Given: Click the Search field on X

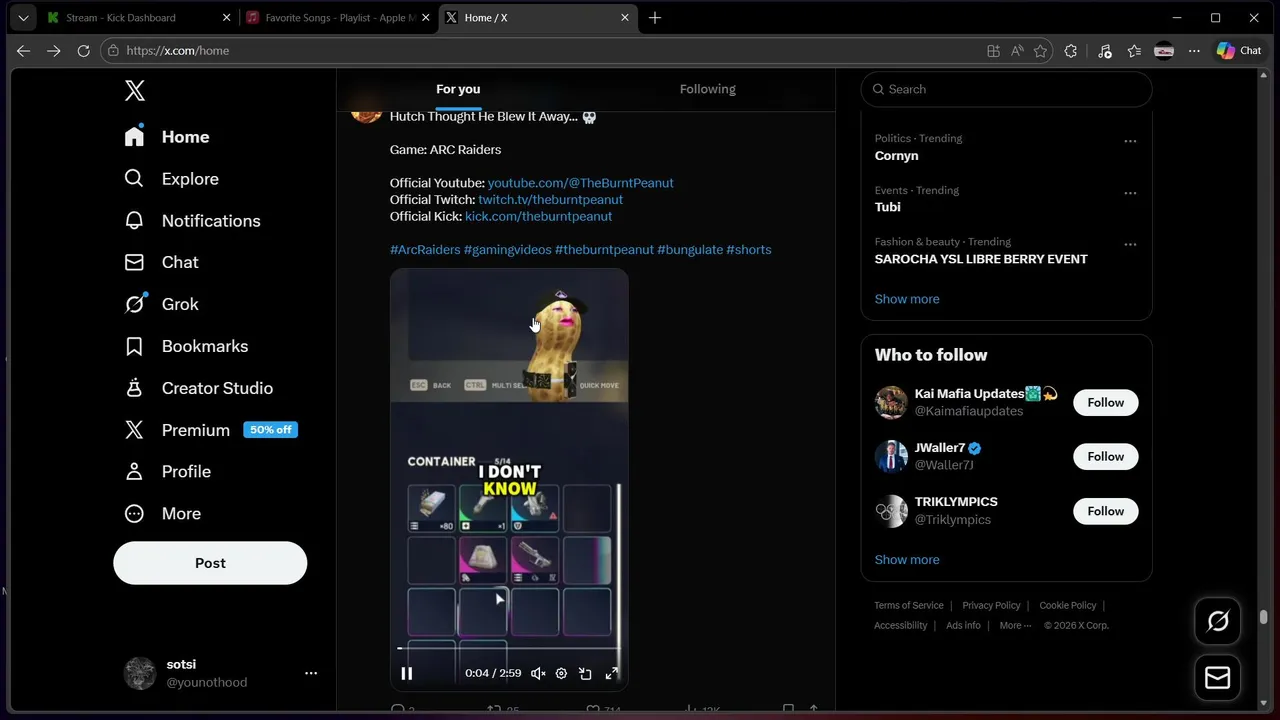Looking at the screenshot, I should pos(1006,89).
